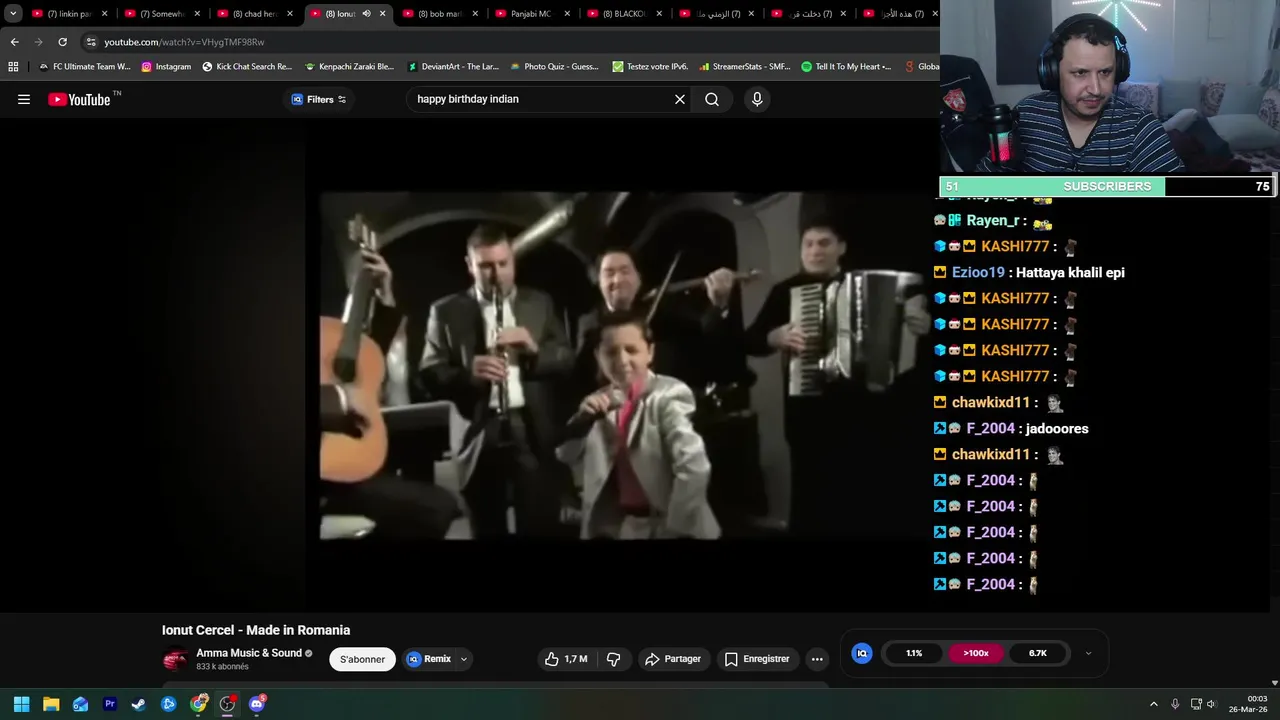Open Steam from the taskbar
1280x720 pixels.
[139, 704]
